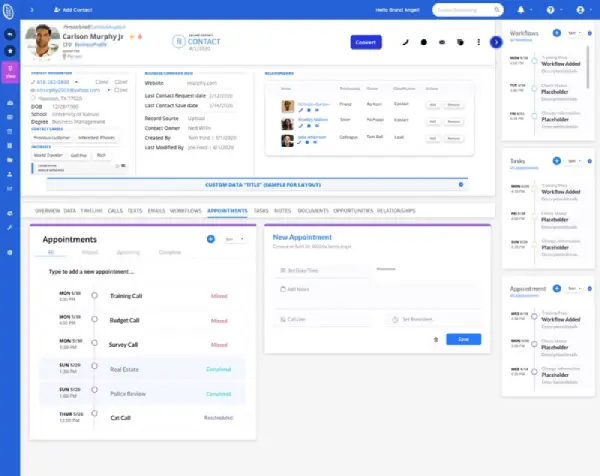Expand the user account dropdown arrow
The height and width of the screenshot is (476, 600).
(x=591, y=10)
